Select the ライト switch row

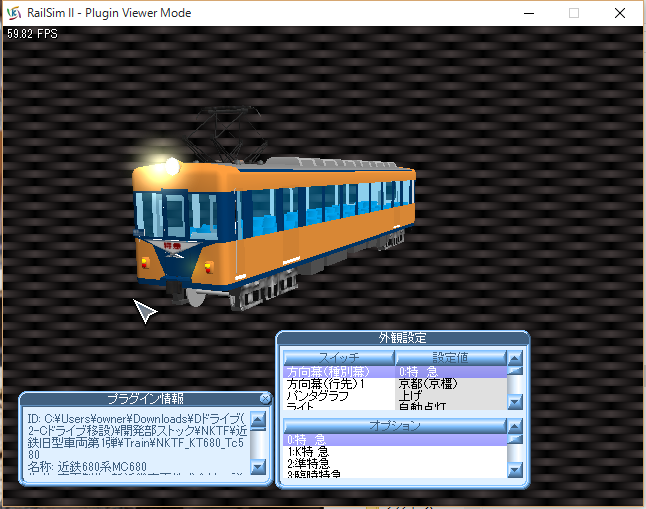point(339,406)
